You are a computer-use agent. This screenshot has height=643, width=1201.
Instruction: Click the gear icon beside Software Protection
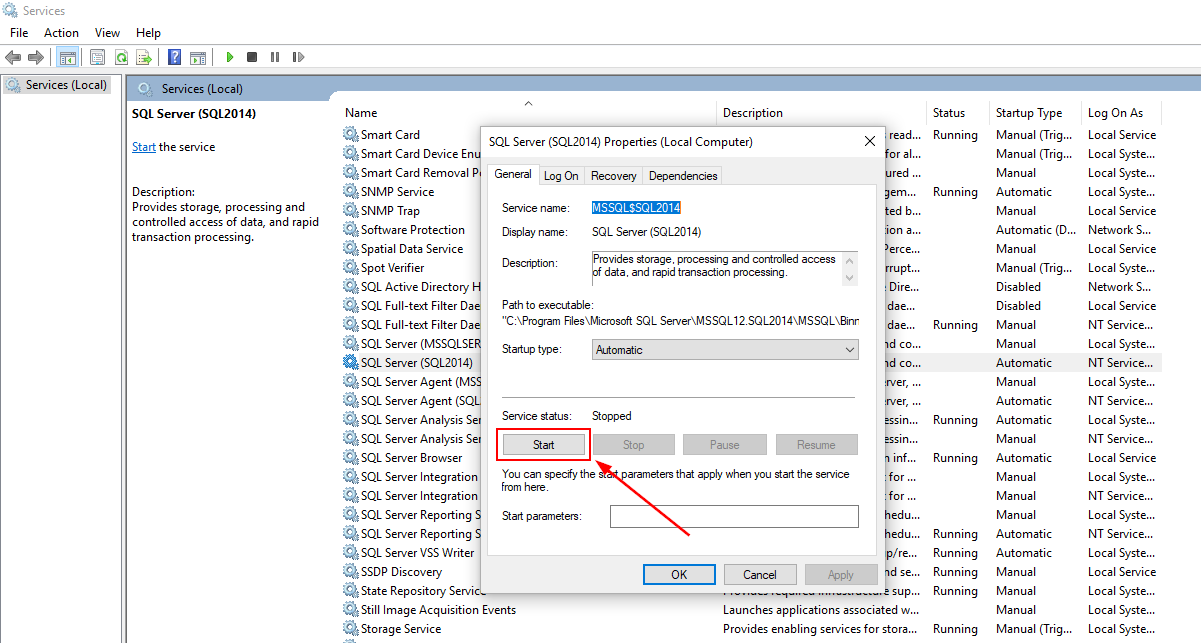(350, 229)
